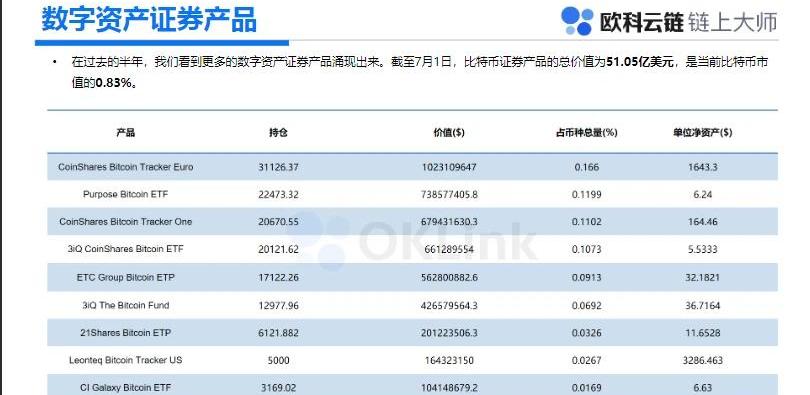This screenshot has height=395, width=810.
Task: Click the 3iQ The Bitcoin Fund cell
Action: (x=126, y=305)
